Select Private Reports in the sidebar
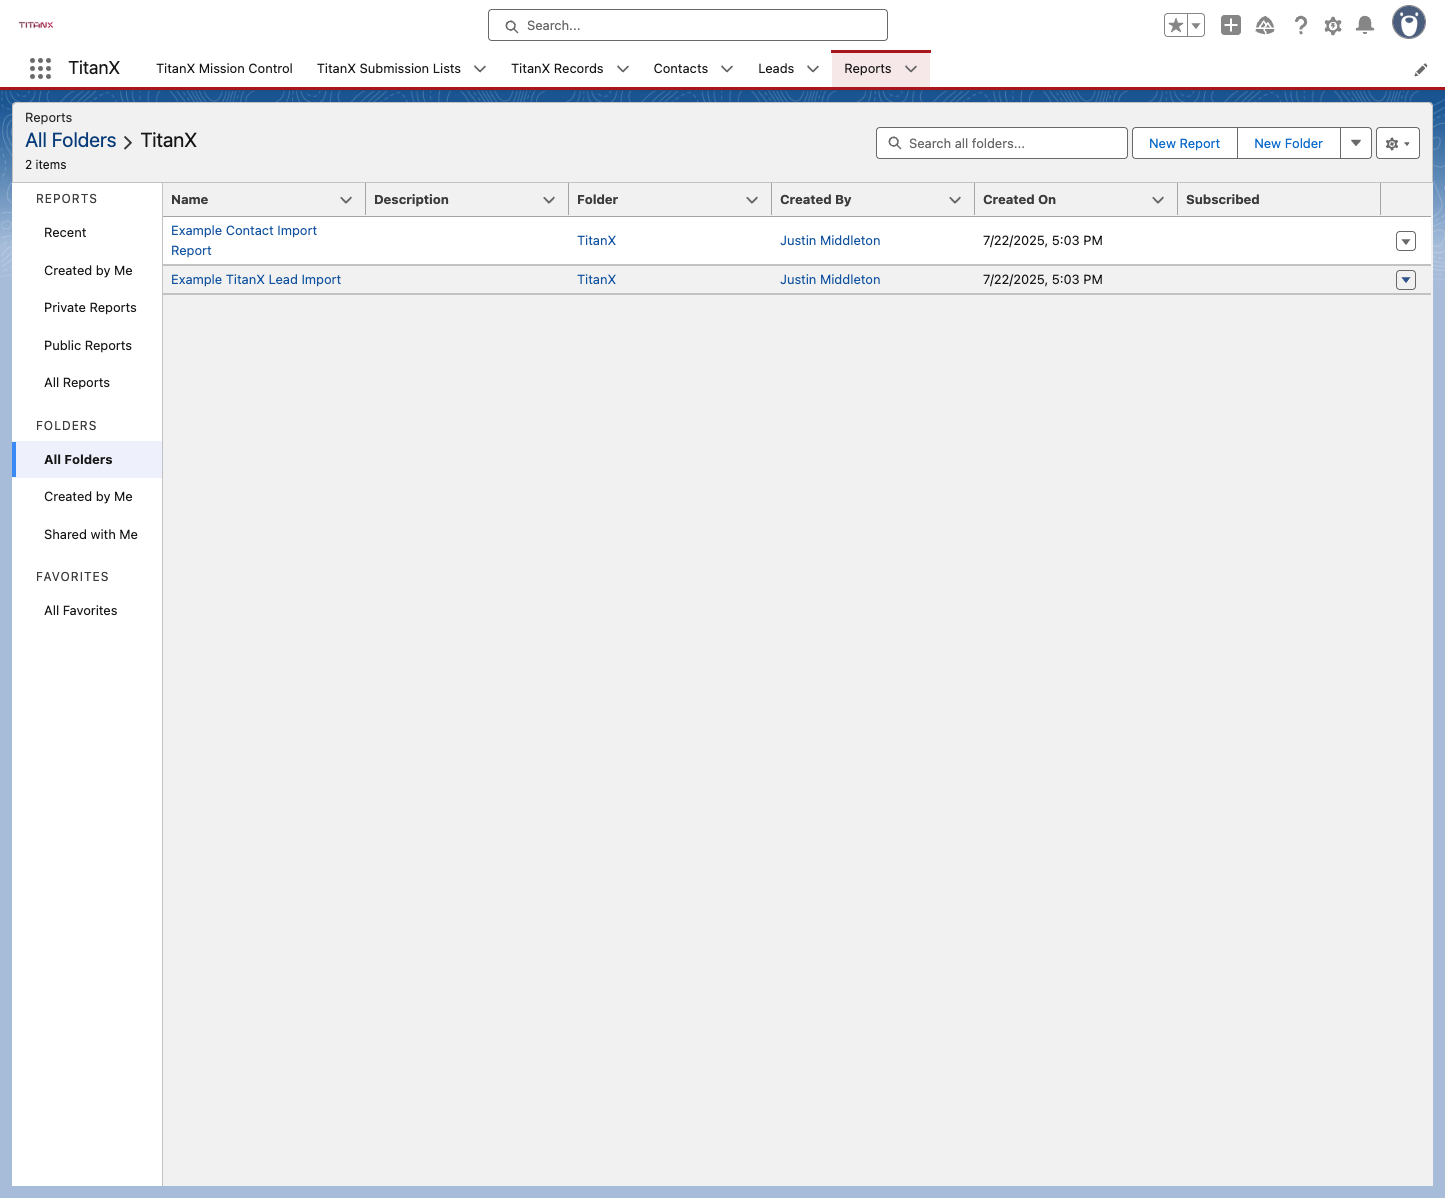The height and width of the screenshot is (1198, 1445). pyautogui.click(x=90, y=308)
